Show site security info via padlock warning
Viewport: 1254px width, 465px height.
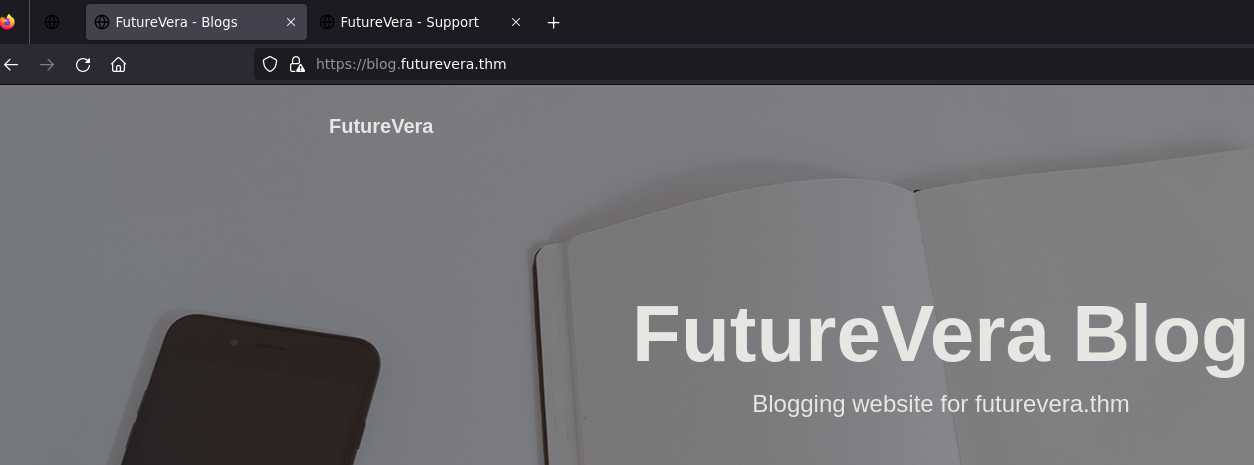point(296,64)
